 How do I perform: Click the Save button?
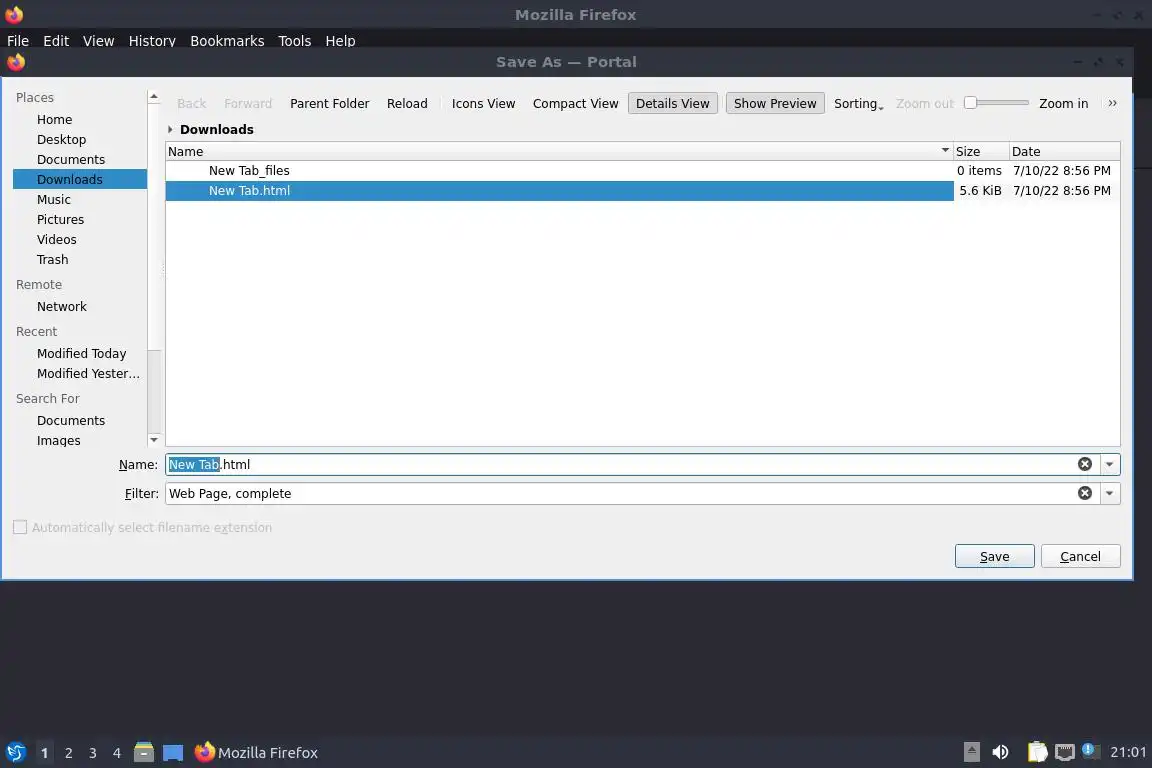click(x=994, y=556)
